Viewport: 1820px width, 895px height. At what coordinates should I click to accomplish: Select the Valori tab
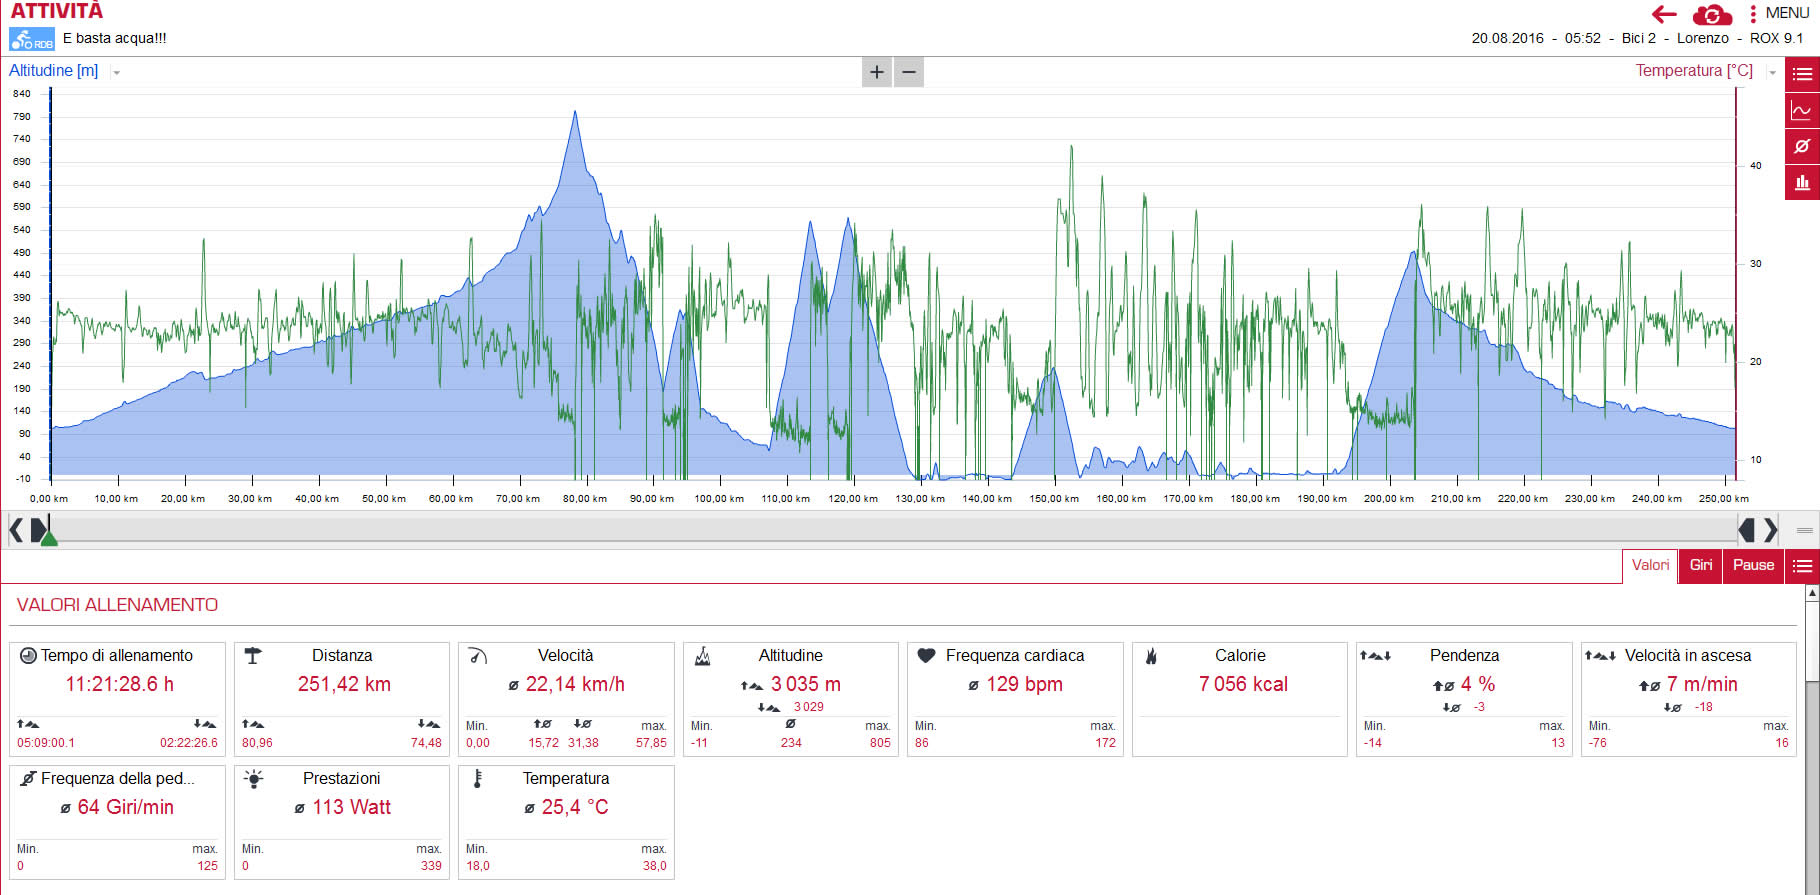pos(1650,566)
